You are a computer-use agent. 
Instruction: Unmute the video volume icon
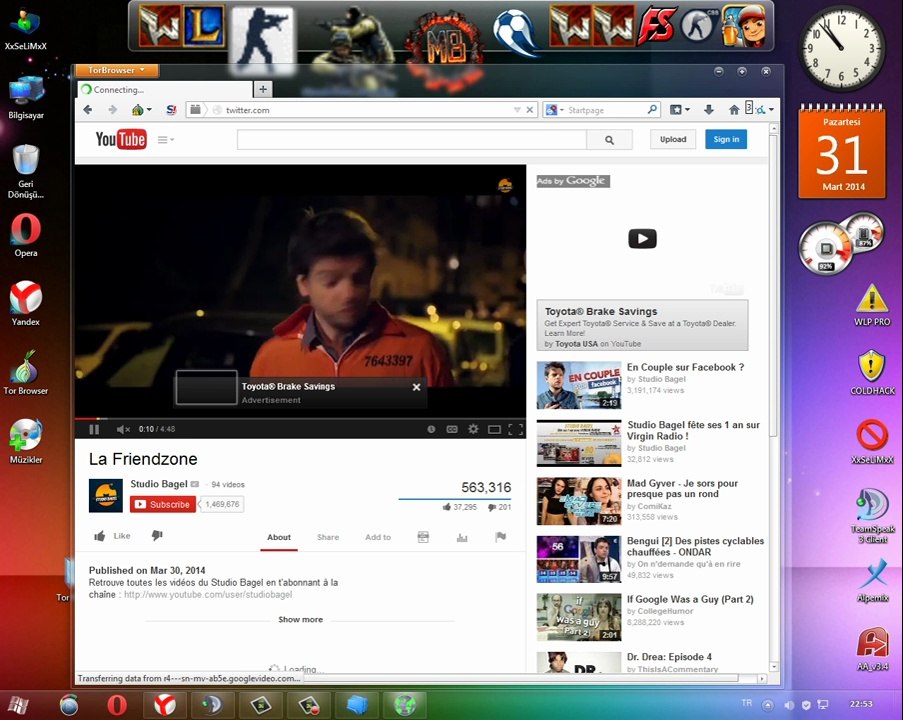[x=123, y=429]
